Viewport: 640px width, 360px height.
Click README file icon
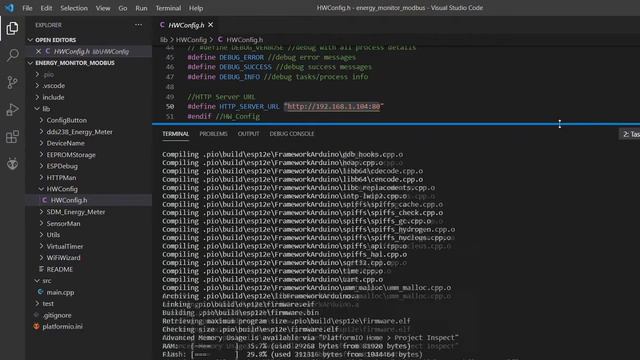41,269
